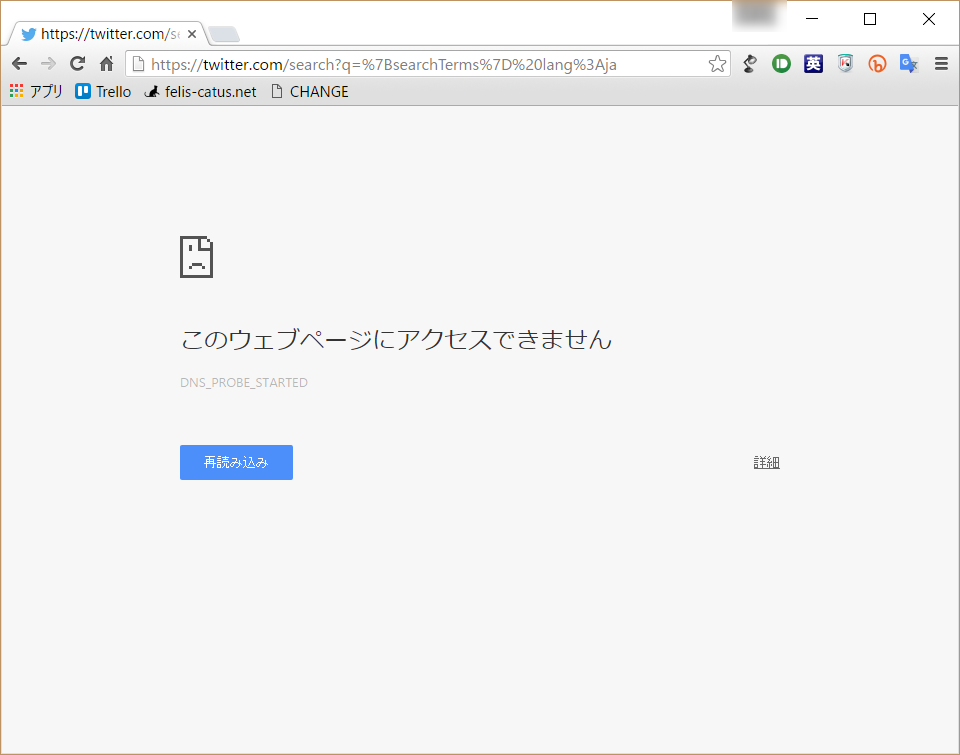Click the 英 dictionary extension icon
The image size is (960, 755).
813,63
